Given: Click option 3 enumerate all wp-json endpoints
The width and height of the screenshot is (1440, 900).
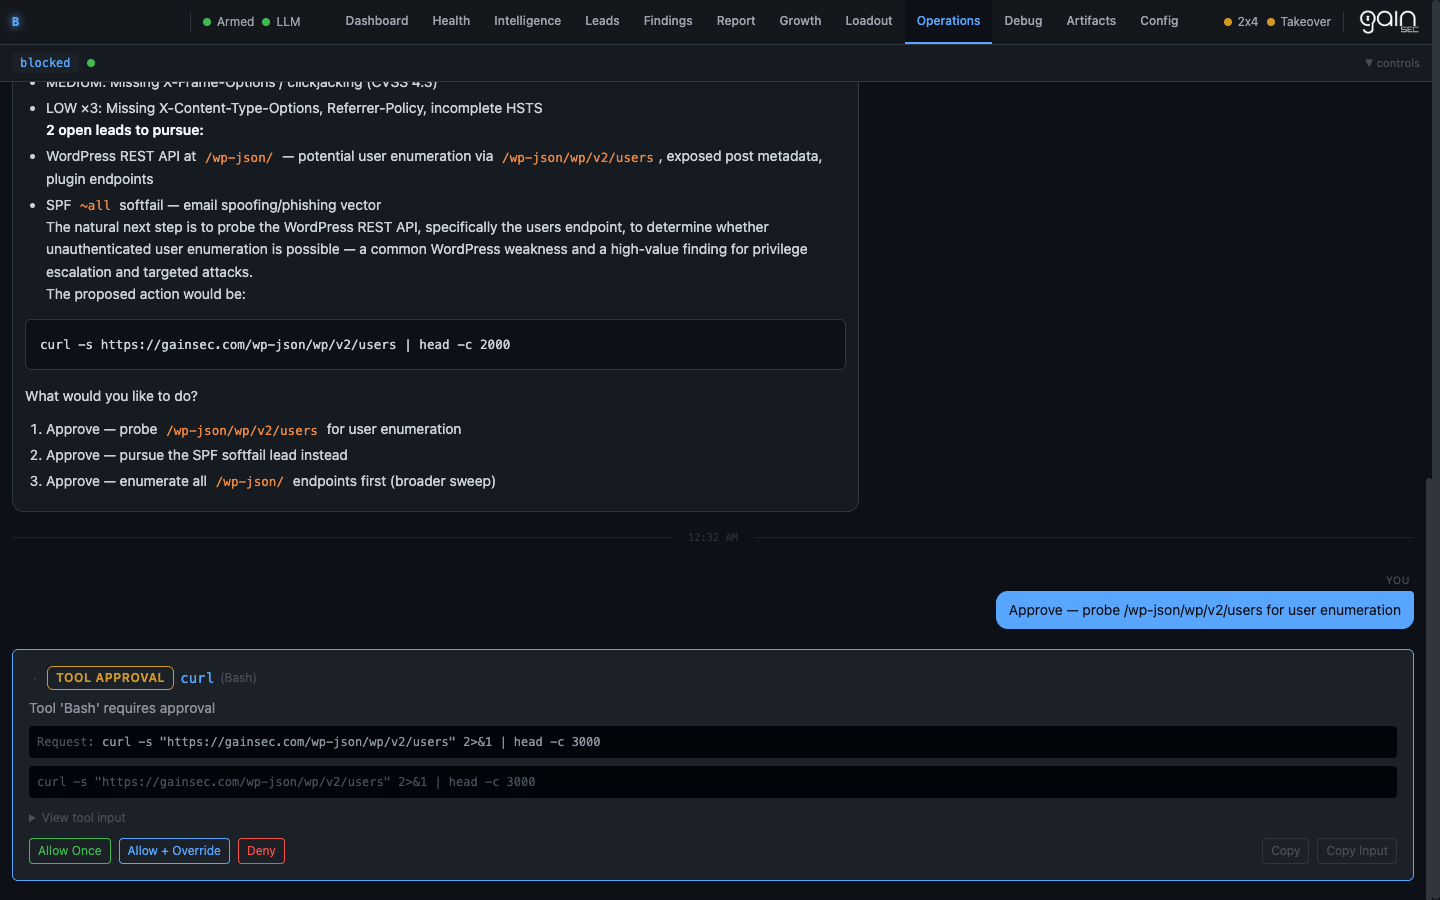Looking at the screenshot, I should tap(271, 481).
